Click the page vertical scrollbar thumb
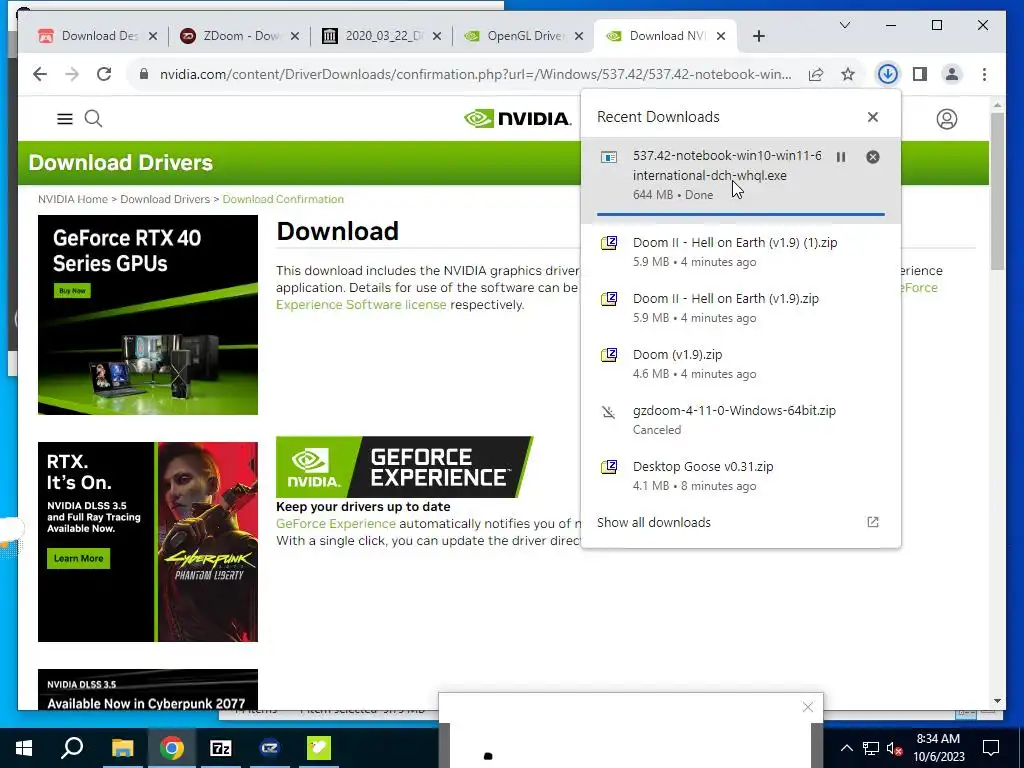The image size is (1024, 768). (x=997, y=191)
